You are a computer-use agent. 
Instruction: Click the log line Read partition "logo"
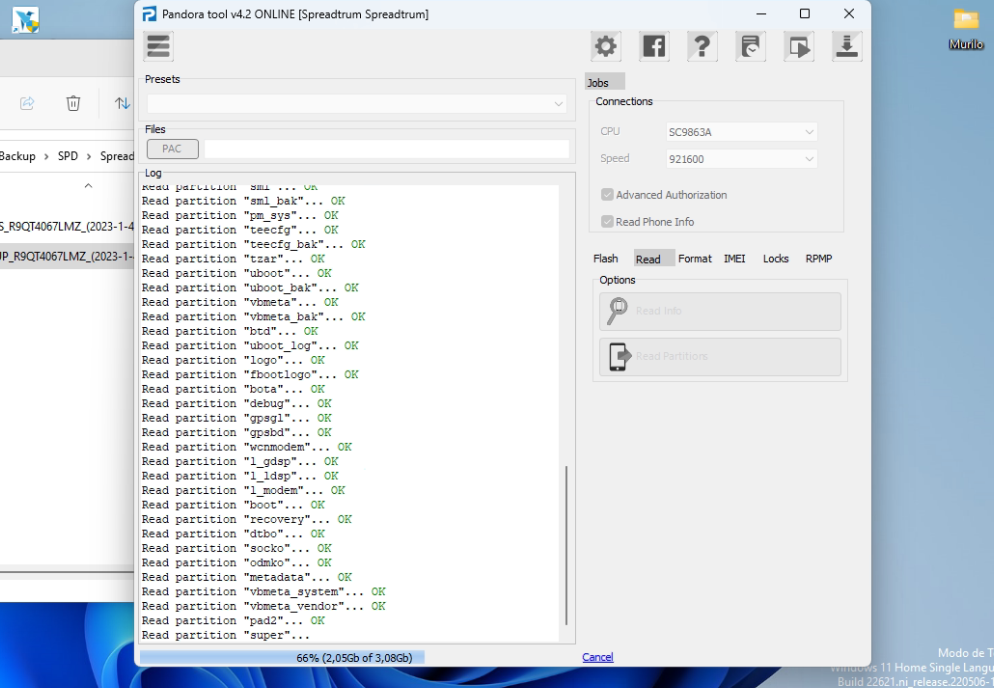coord(233,360)
